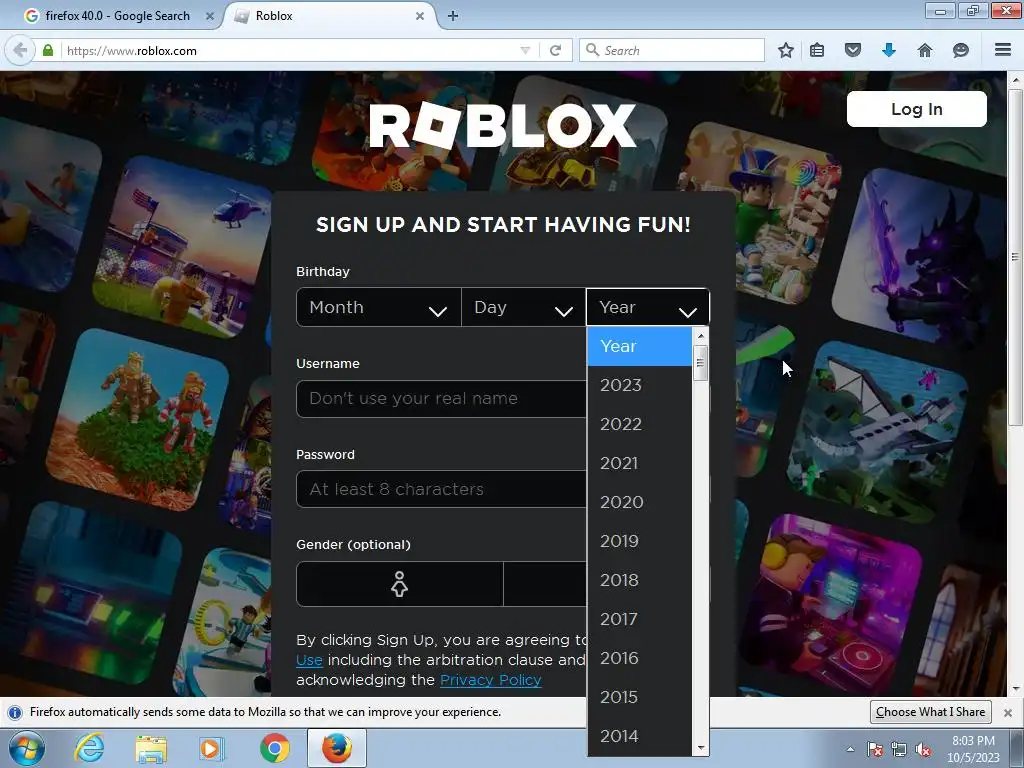
Task: Choose 2017 from the year list
Action: (x=639, y=619)
